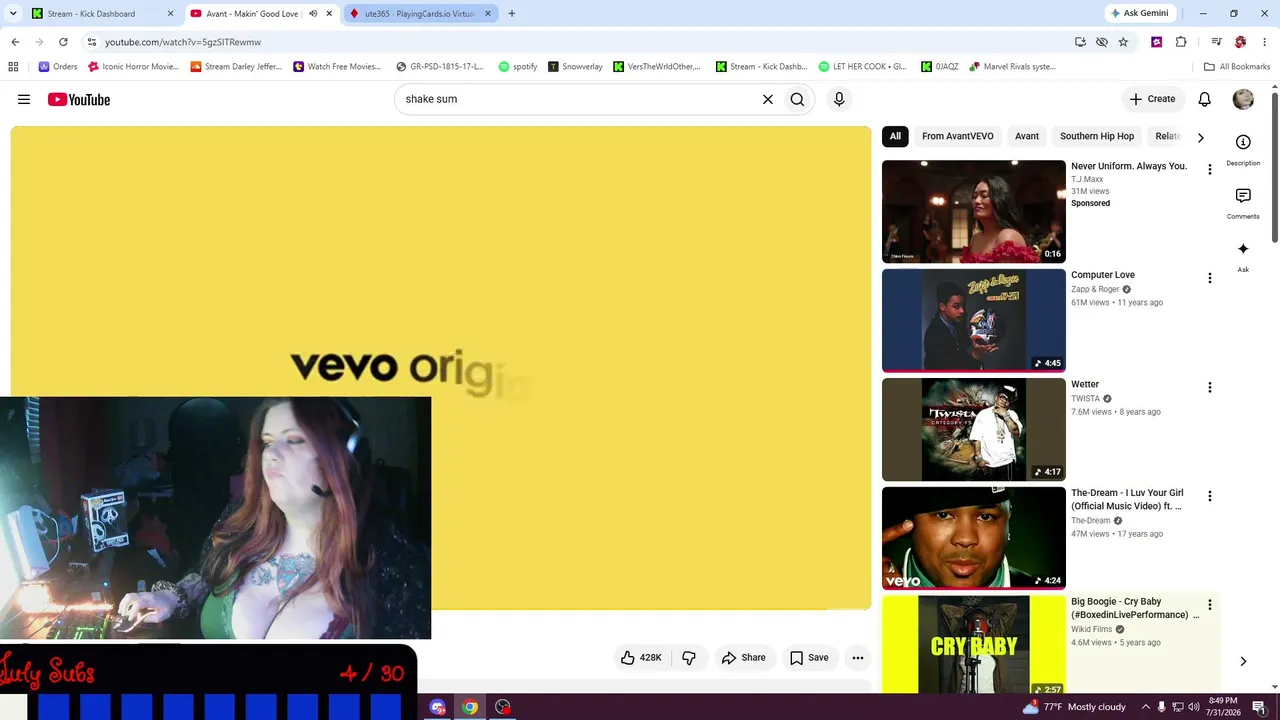Select the Southern Hip Hop chip
1280x720 pixels.
(x=1097, y=136)
